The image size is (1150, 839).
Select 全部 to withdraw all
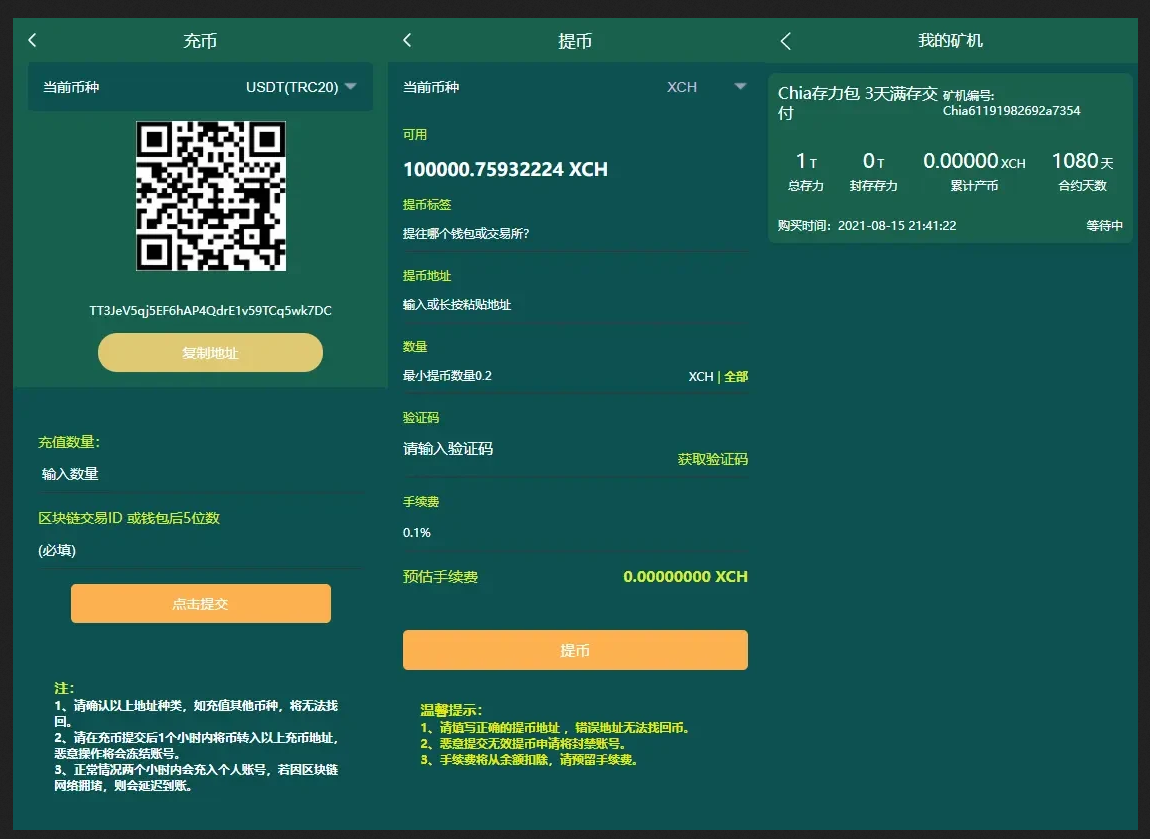736,377
